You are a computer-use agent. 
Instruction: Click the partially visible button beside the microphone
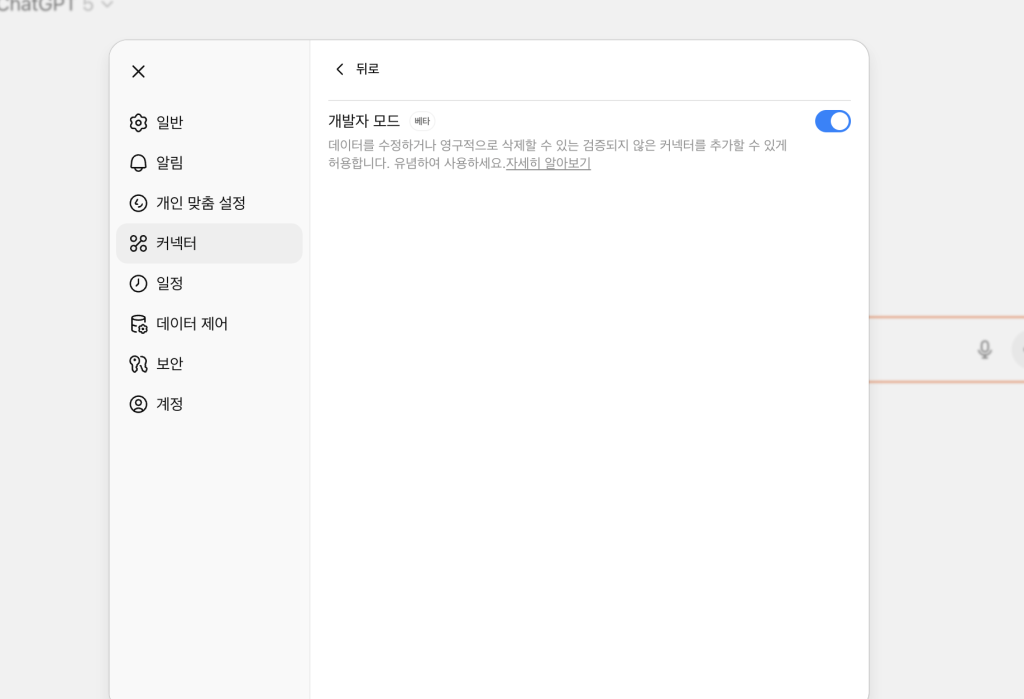coord(1018,349)
